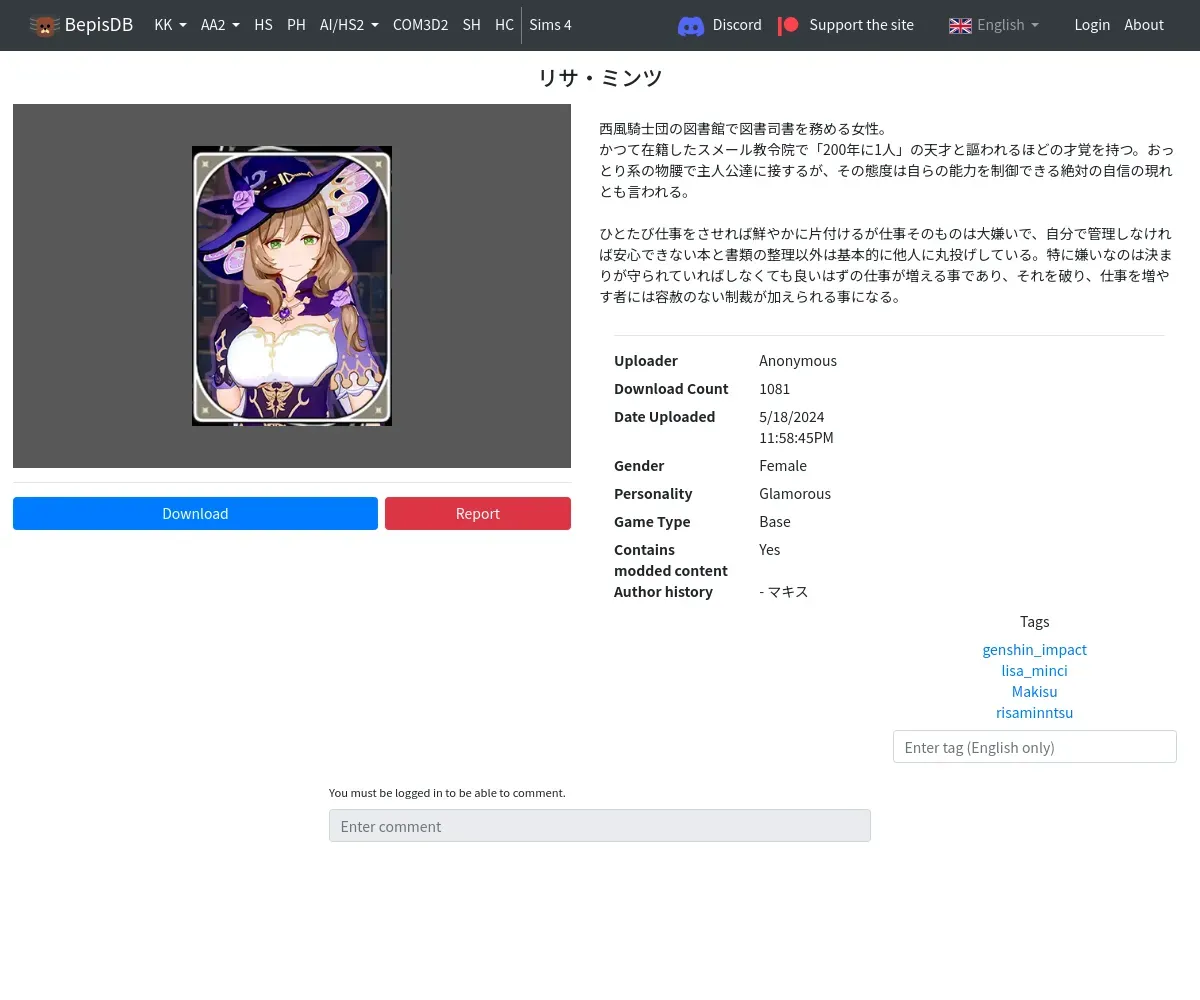Viewport: 1200px width, 1000px height.
Task: Click the Login link
Action: (x=1092, y=25)
